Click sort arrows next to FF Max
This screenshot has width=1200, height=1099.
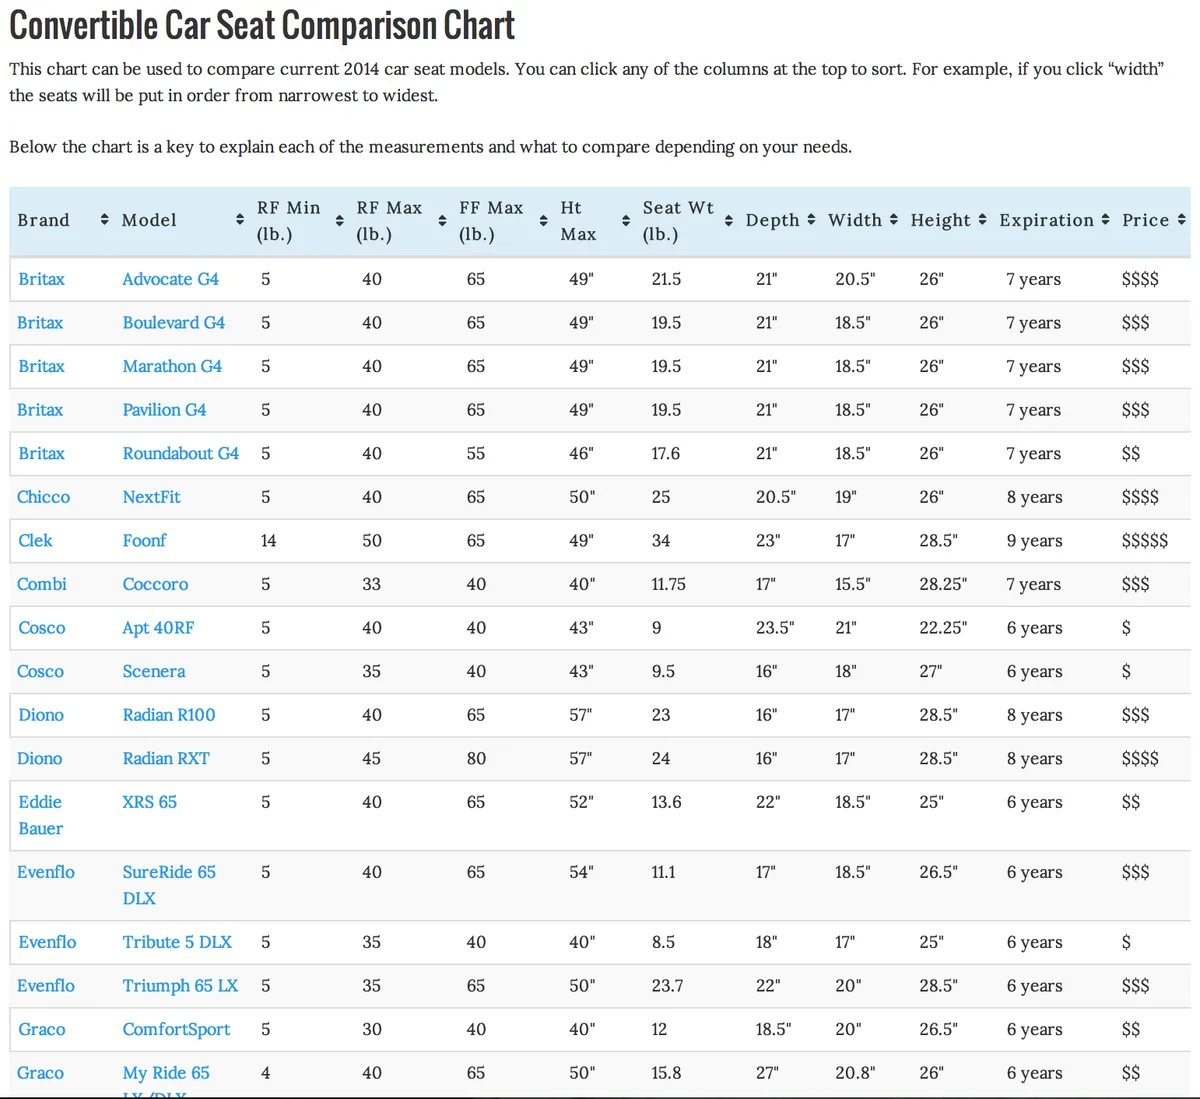(544, 220)
